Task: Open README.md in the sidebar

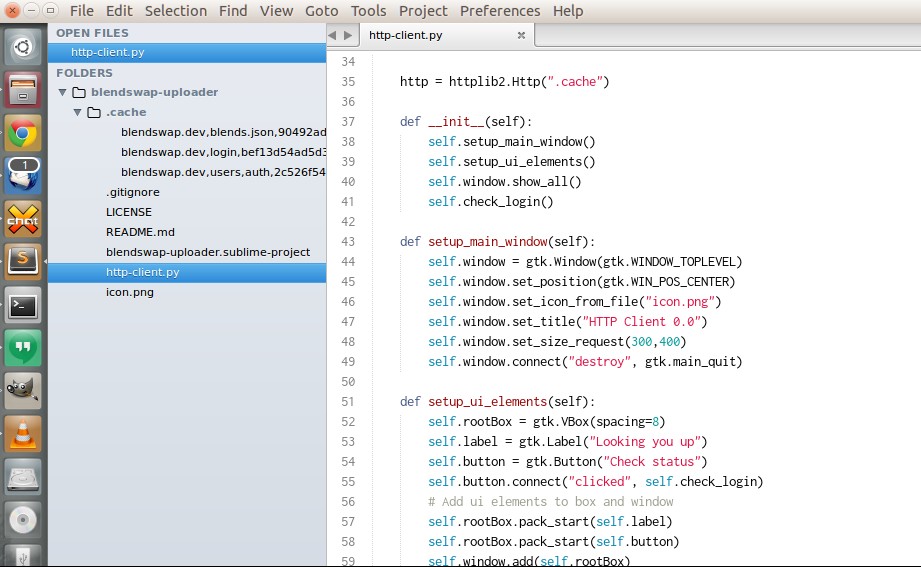Action: click(140, 232)
